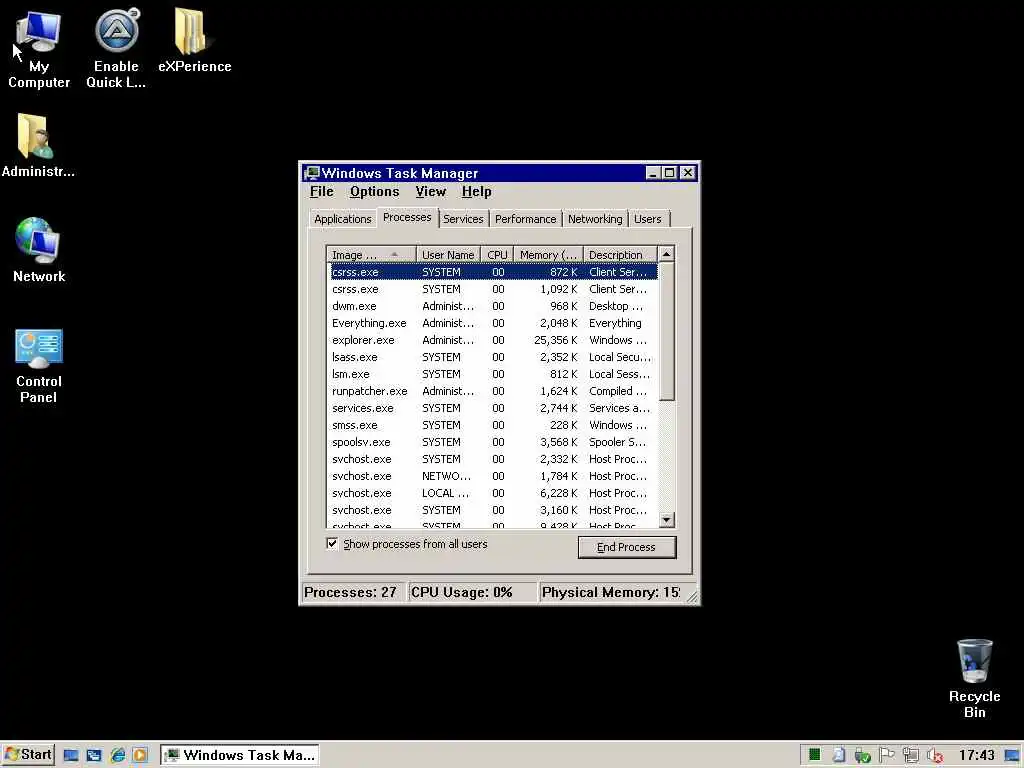Click the Start button
This screenshot has width=1024, height=768.
[28, 755]
